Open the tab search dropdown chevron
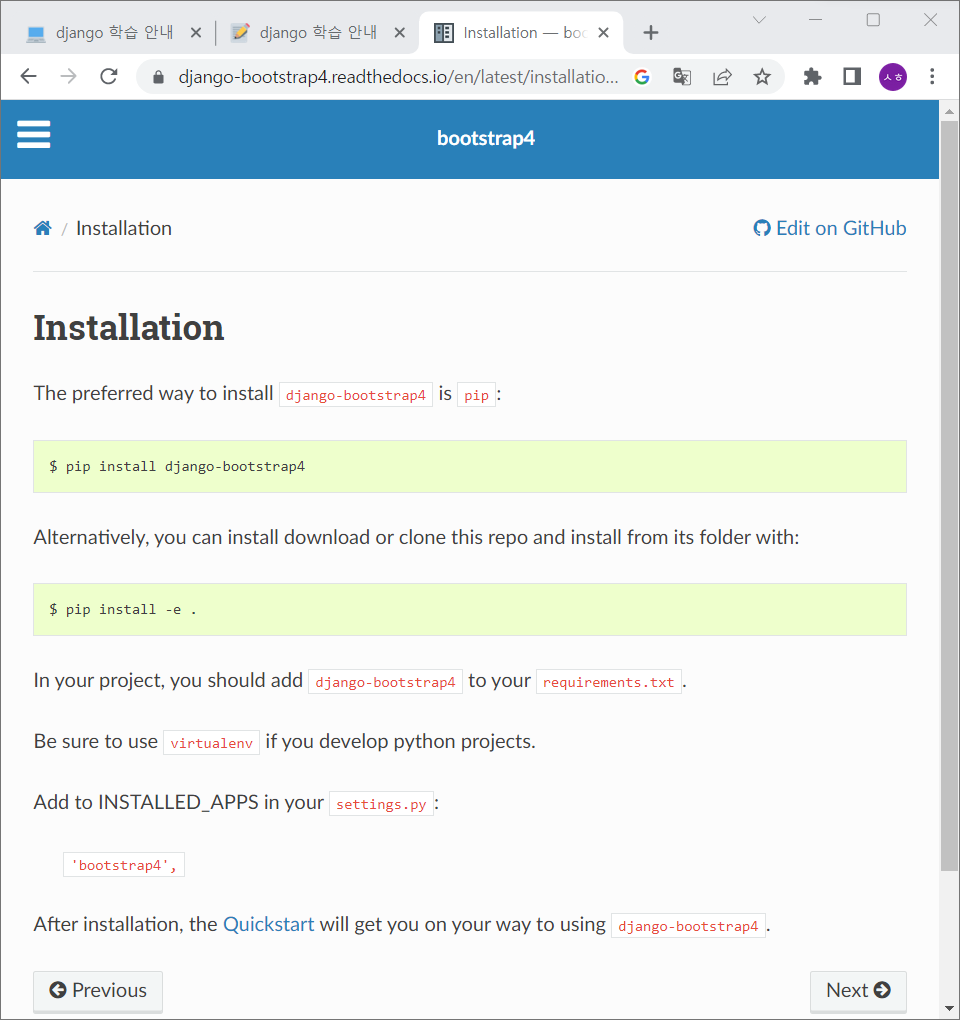Screen dimensions: 960x1020 tap(759, 20)
